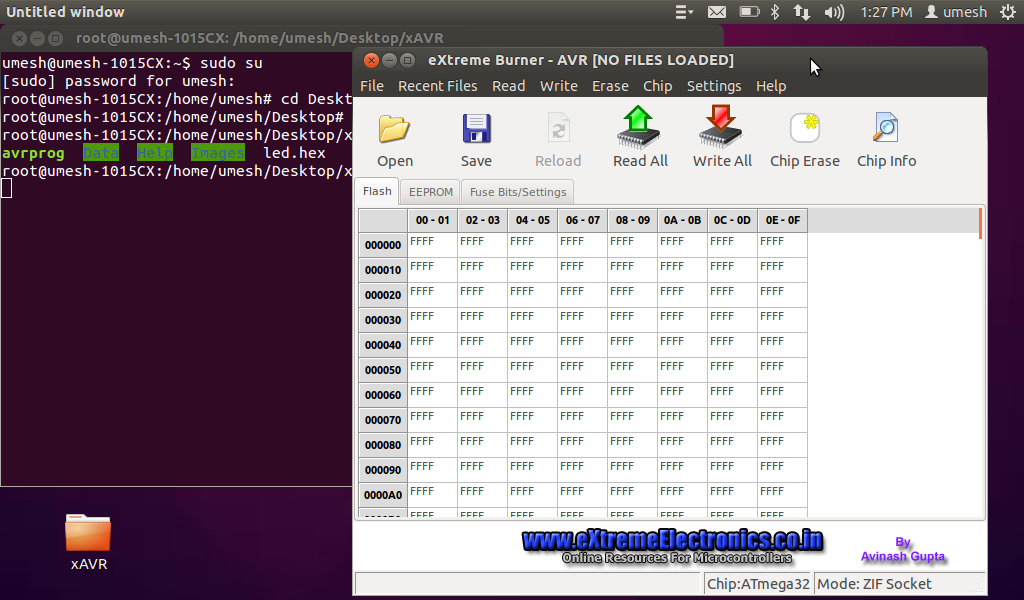Expand the Recent Files menu

click(437, 86)
